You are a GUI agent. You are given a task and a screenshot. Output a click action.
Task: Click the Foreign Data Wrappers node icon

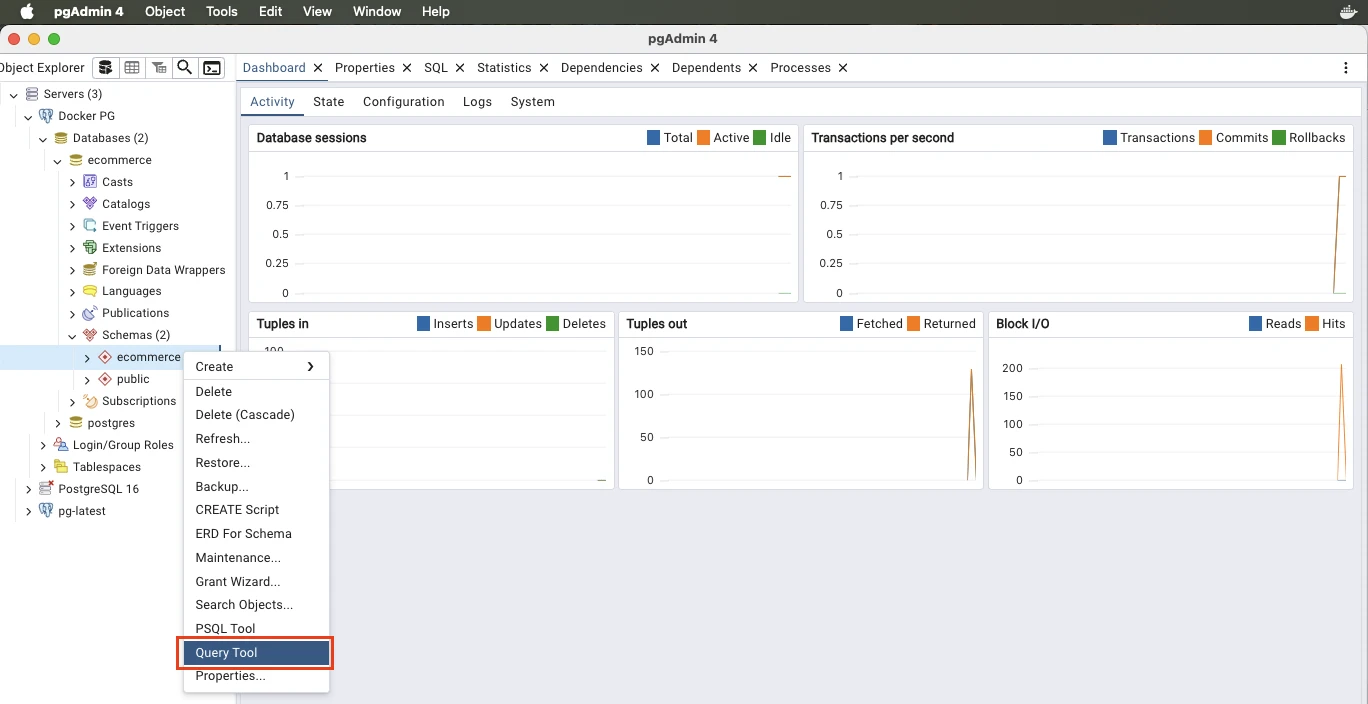(x=90, y=270)
